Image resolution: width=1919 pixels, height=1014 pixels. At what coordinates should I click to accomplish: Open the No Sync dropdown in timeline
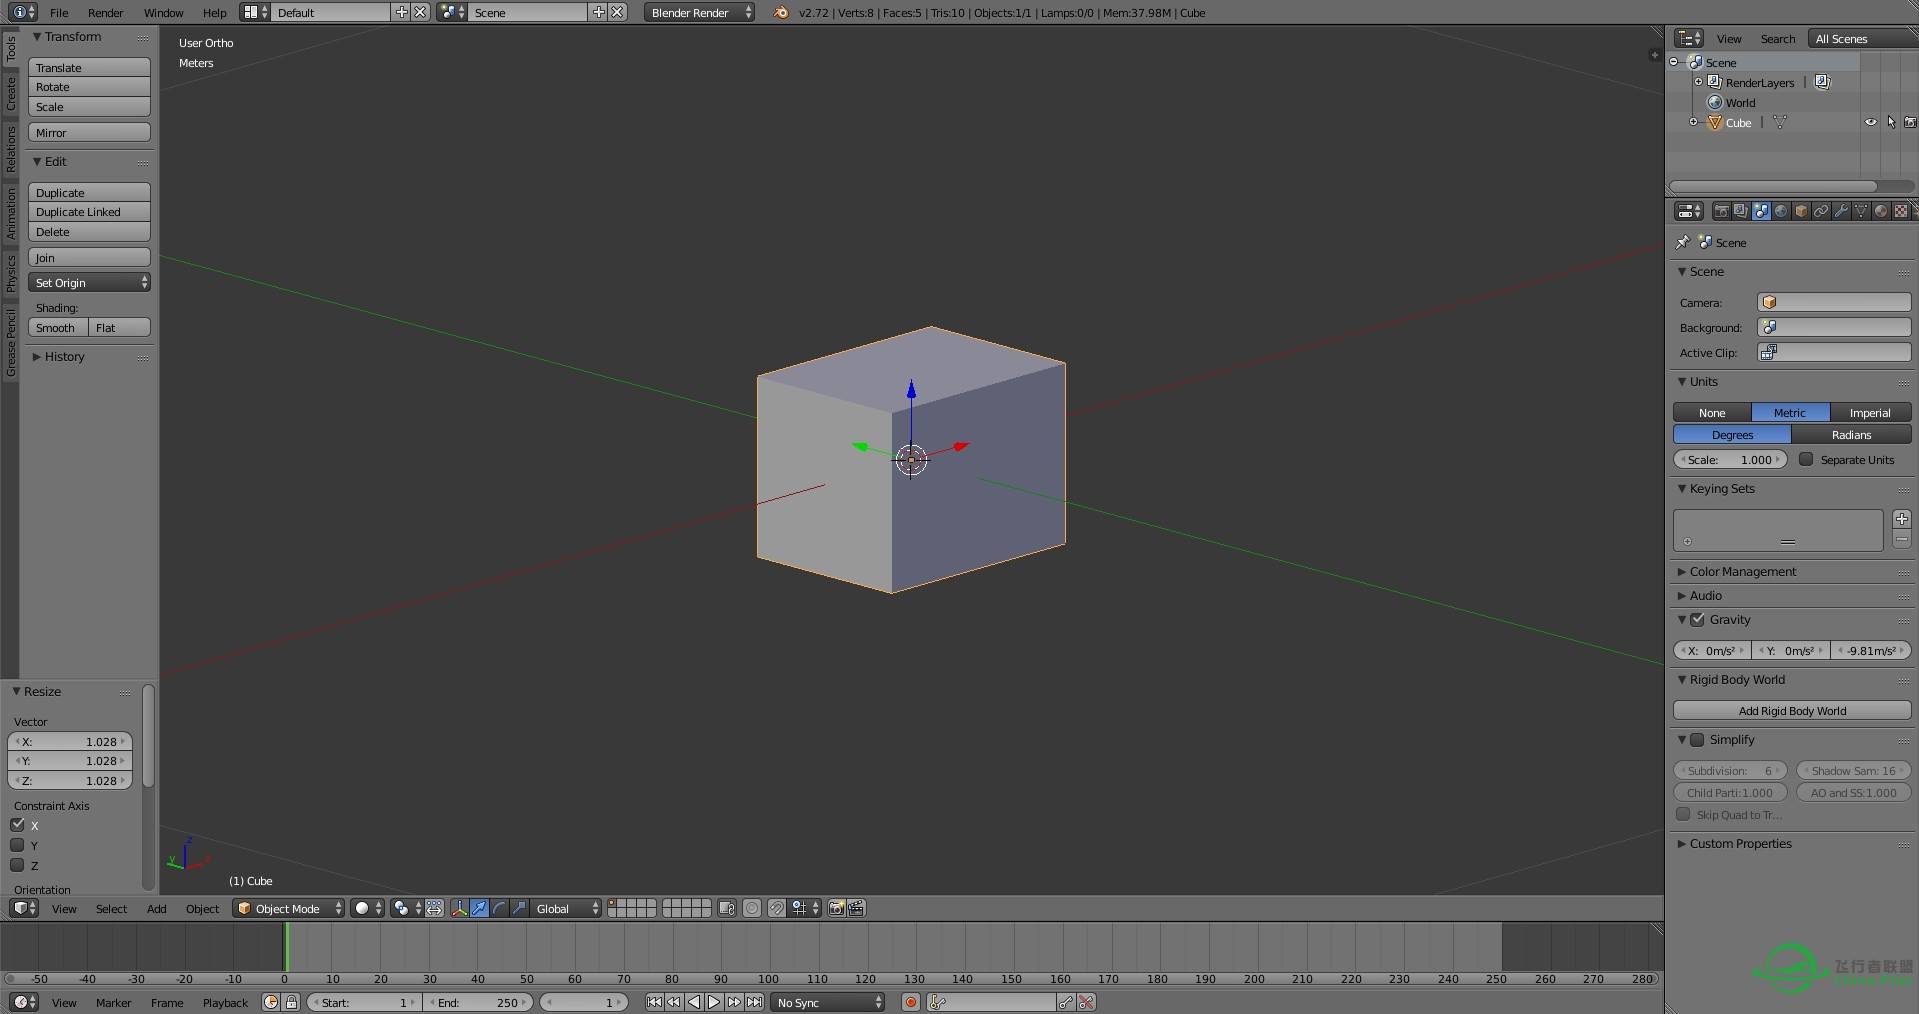pos(828,1002)
